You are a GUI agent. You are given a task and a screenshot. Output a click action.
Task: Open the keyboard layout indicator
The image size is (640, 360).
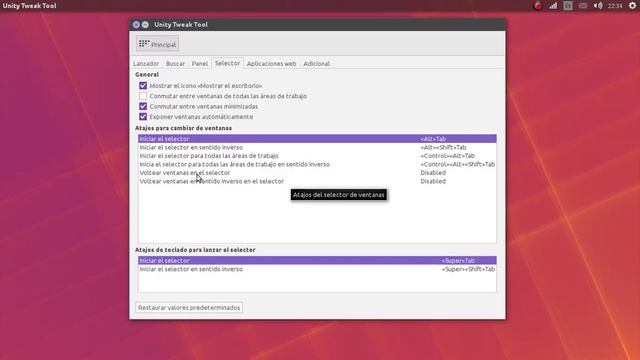coord(568,6)
